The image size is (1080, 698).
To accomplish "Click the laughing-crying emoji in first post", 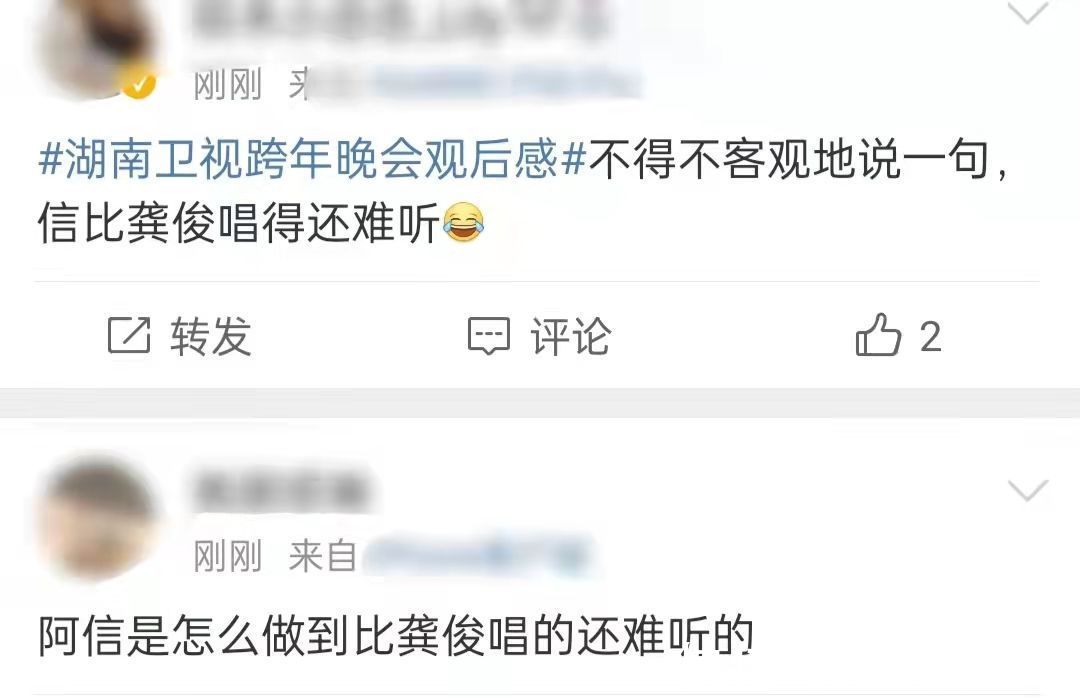I will coord(463,223).
